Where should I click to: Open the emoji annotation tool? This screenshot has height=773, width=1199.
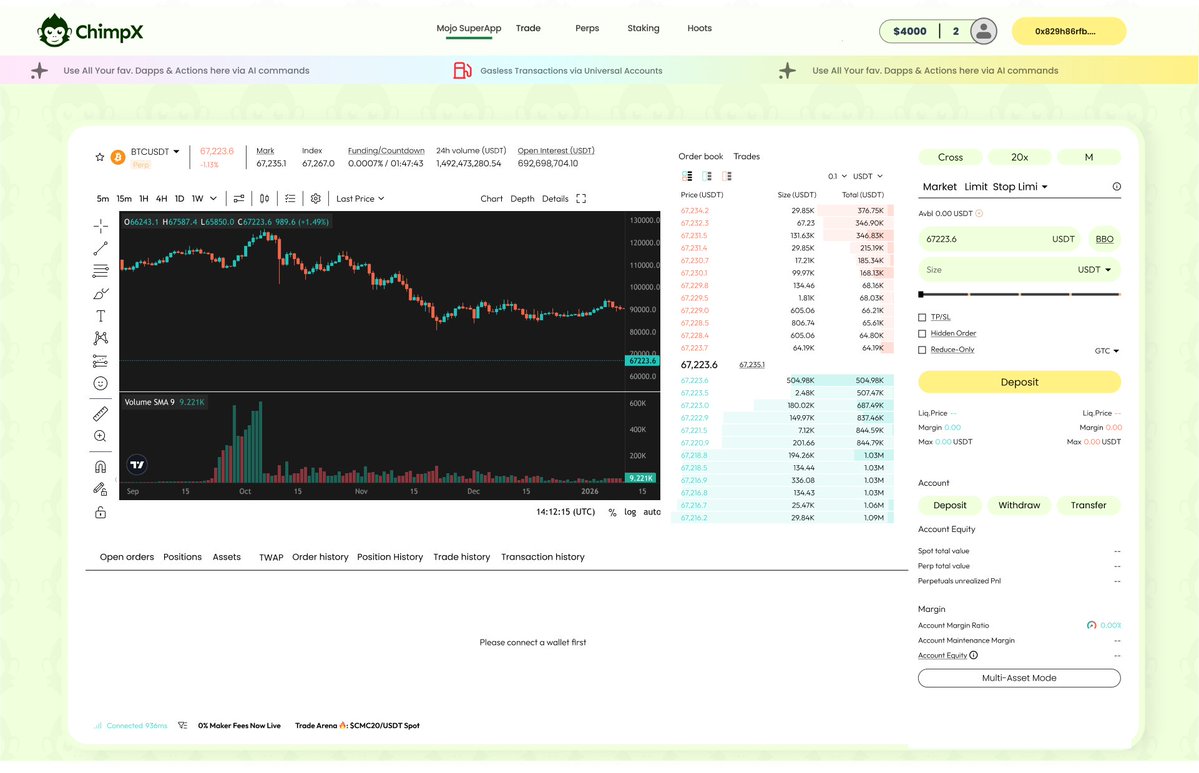point(100,383)
